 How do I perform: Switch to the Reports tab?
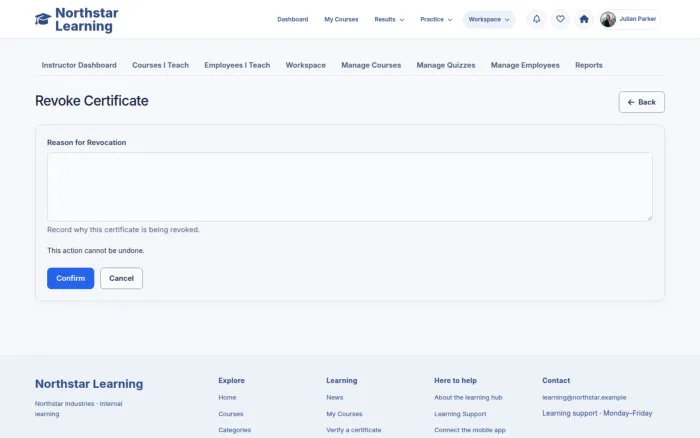(588, 65)
